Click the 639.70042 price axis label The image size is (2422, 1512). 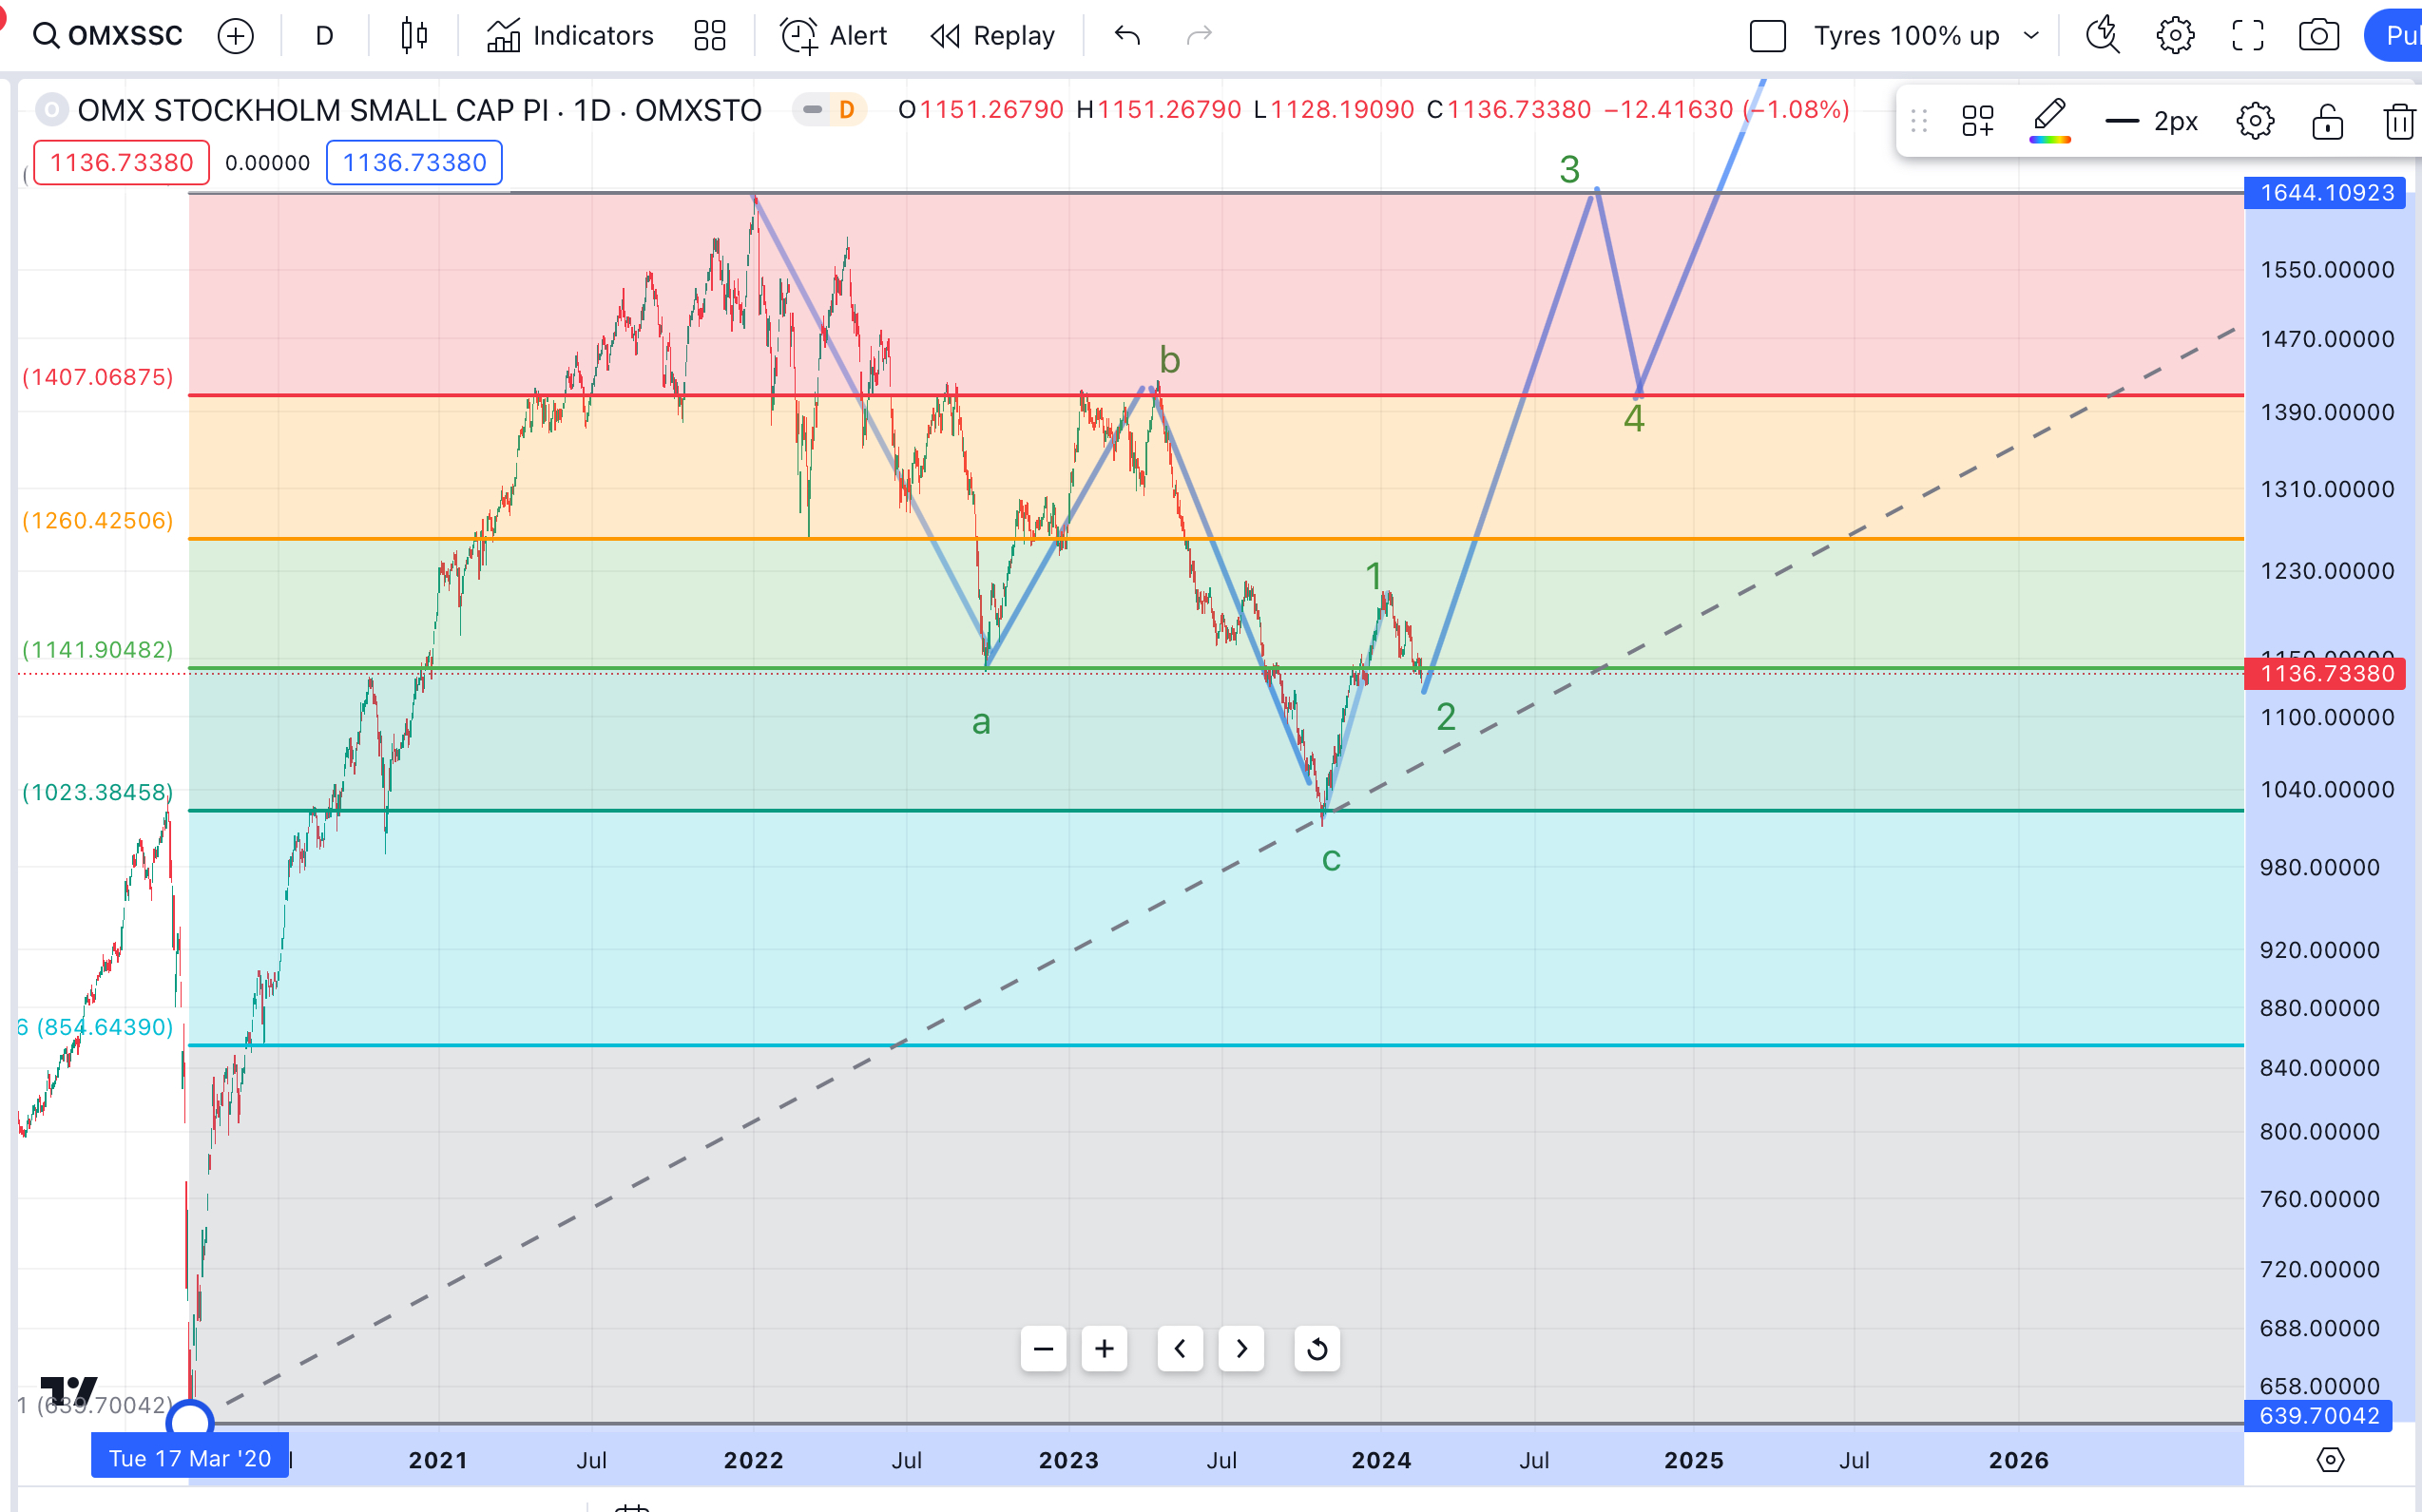click(2319, 1416)
